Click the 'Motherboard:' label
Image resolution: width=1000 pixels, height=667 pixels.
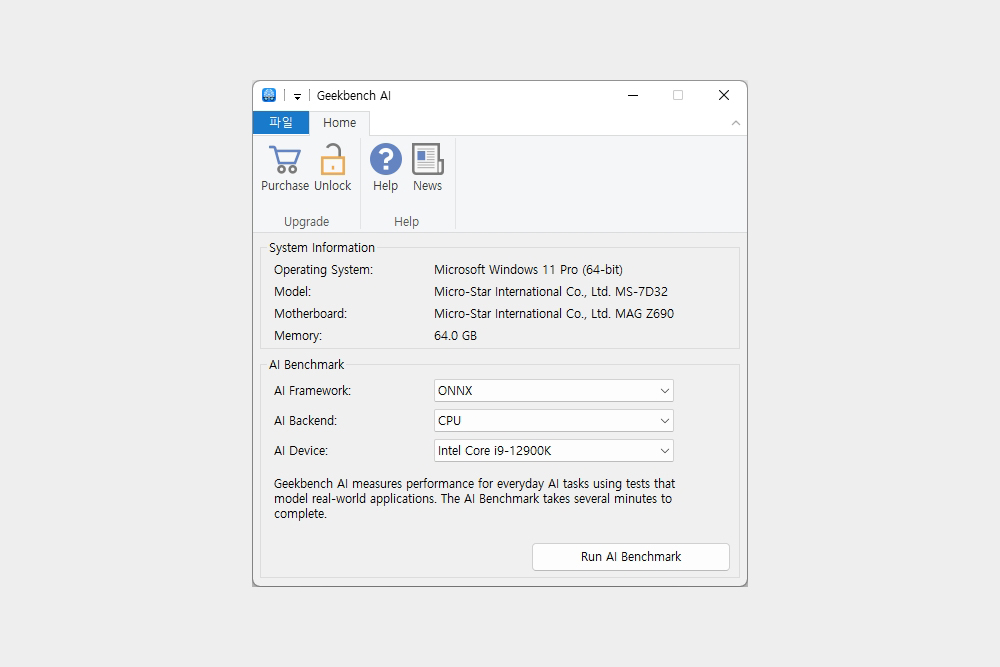coord(311,314)
